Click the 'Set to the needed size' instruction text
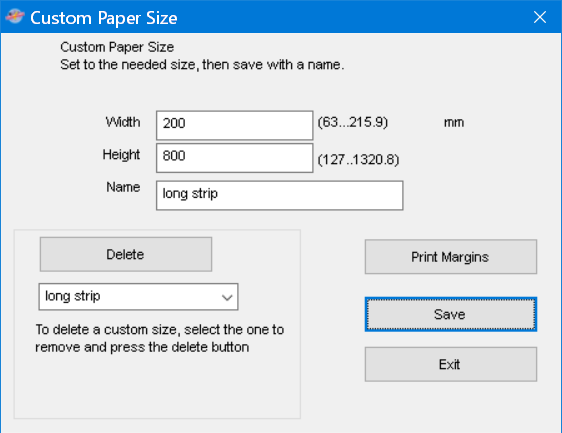 (x=202, y=65)
